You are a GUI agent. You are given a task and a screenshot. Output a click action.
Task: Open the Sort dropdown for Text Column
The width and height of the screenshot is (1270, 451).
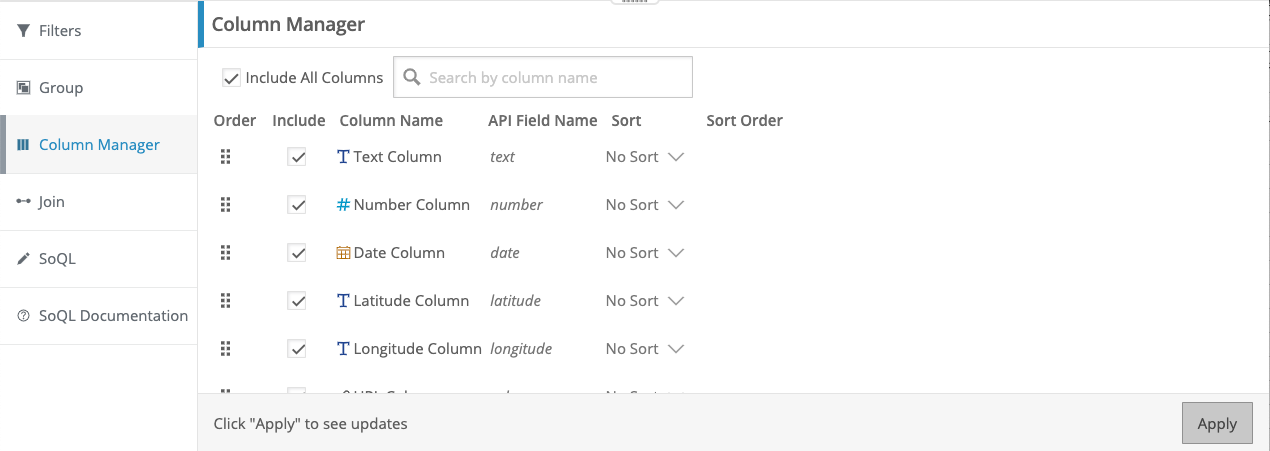click(645, 157)
